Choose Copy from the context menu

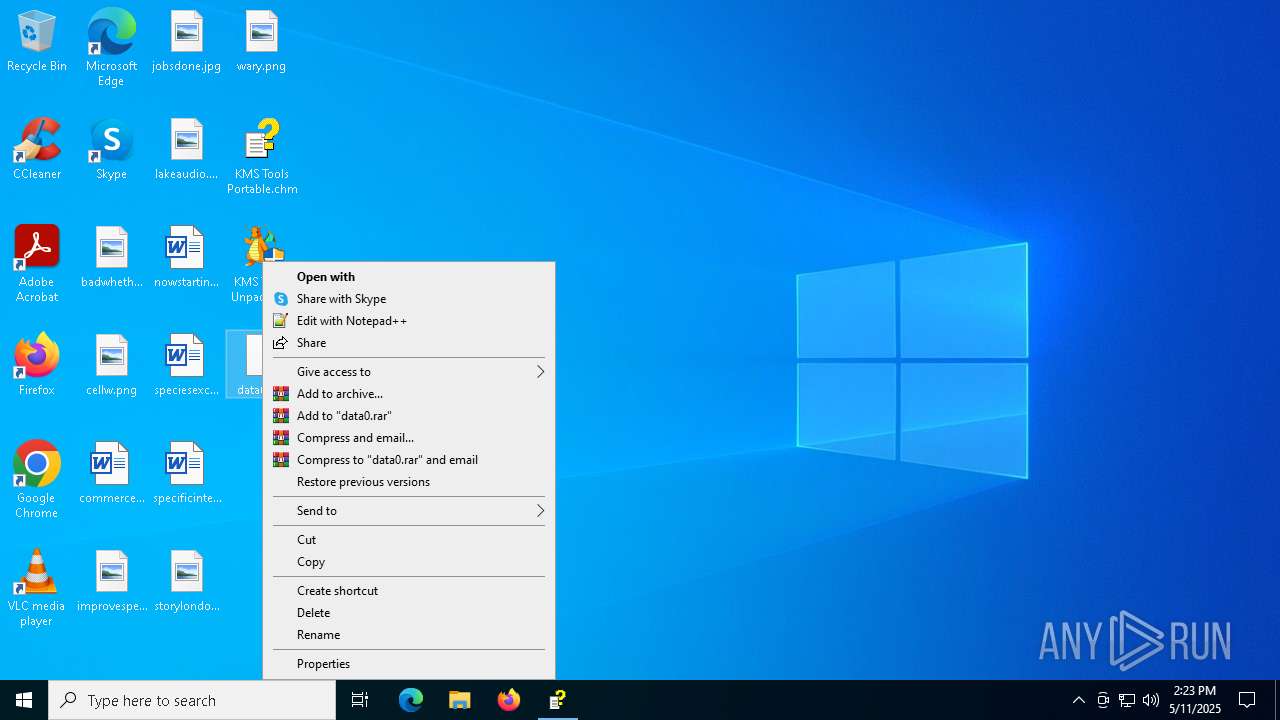pos(409,562)
